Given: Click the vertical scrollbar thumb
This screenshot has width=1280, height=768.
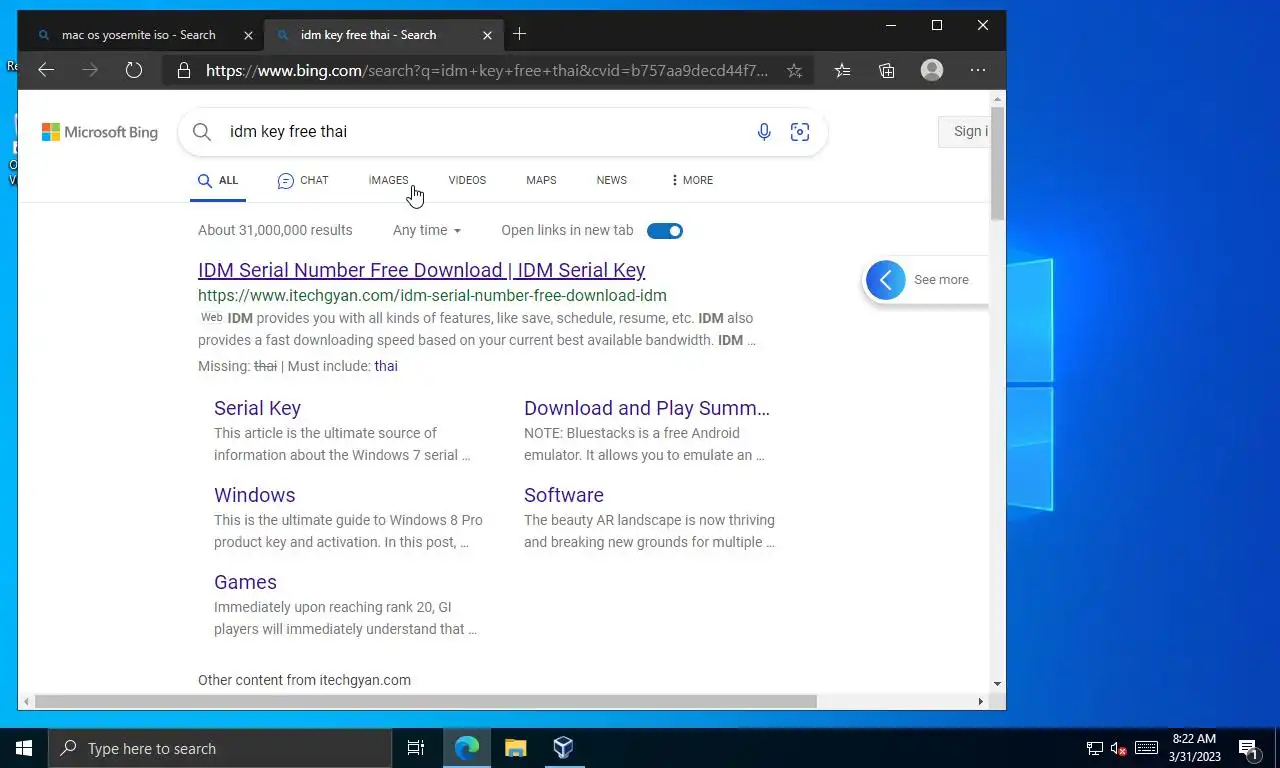Looking at the screenshot, I should point(997,164).
